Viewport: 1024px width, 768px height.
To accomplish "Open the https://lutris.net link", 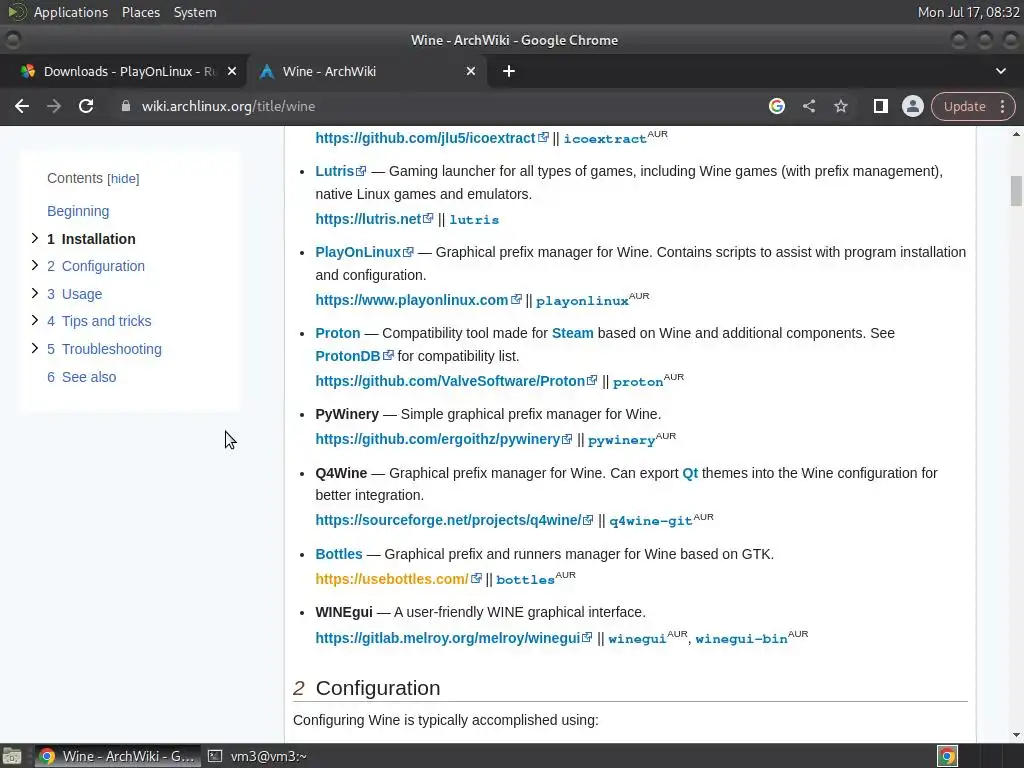I will click(x=374, y=219).
